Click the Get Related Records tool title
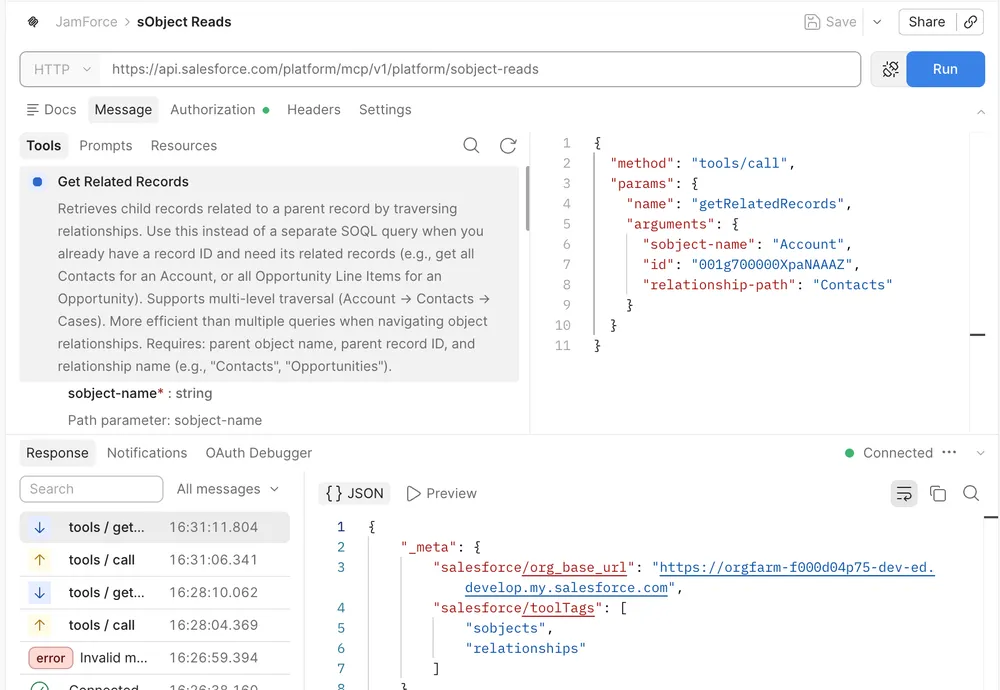This screenshot has width=1000, height=690. (x=123, y=182)
